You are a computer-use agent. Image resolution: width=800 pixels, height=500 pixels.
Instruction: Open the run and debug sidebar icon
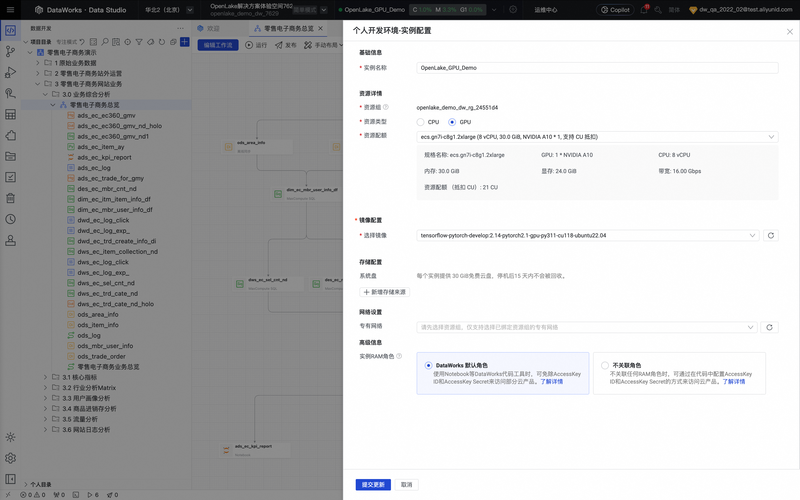coord(10,72)
